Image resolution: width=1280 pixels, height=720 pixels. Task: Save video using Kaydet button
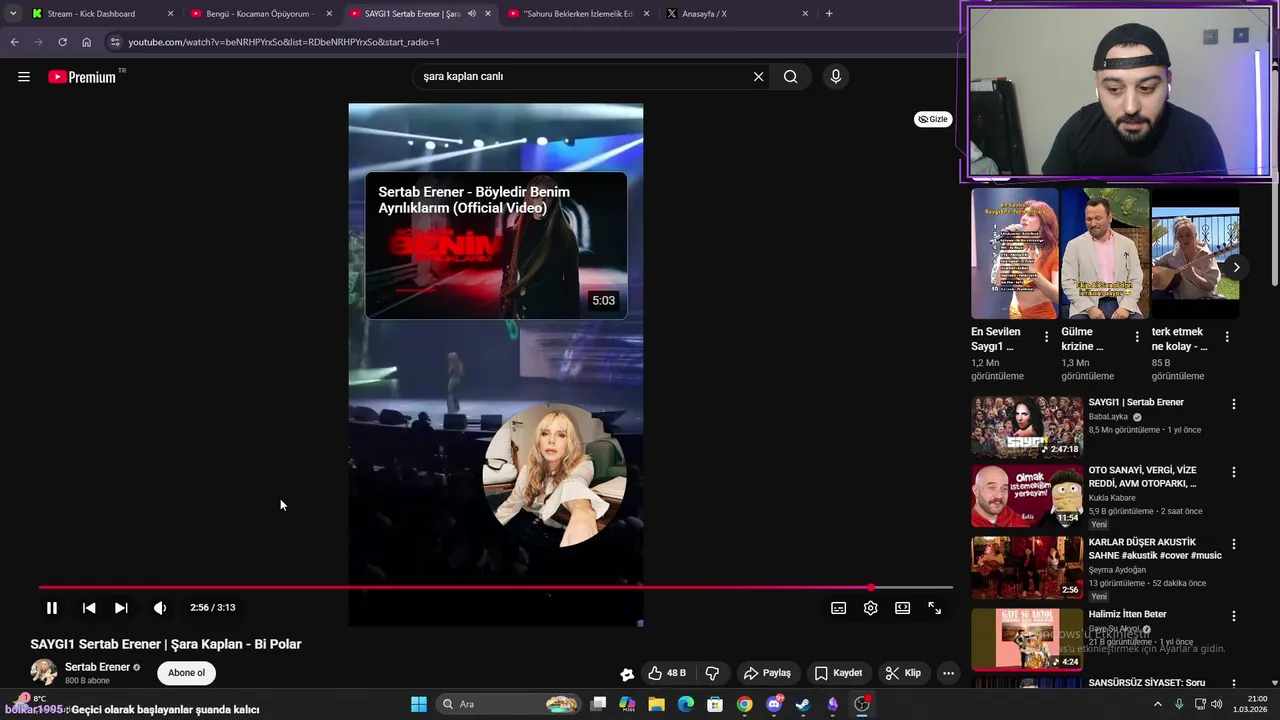click(838, 673)
